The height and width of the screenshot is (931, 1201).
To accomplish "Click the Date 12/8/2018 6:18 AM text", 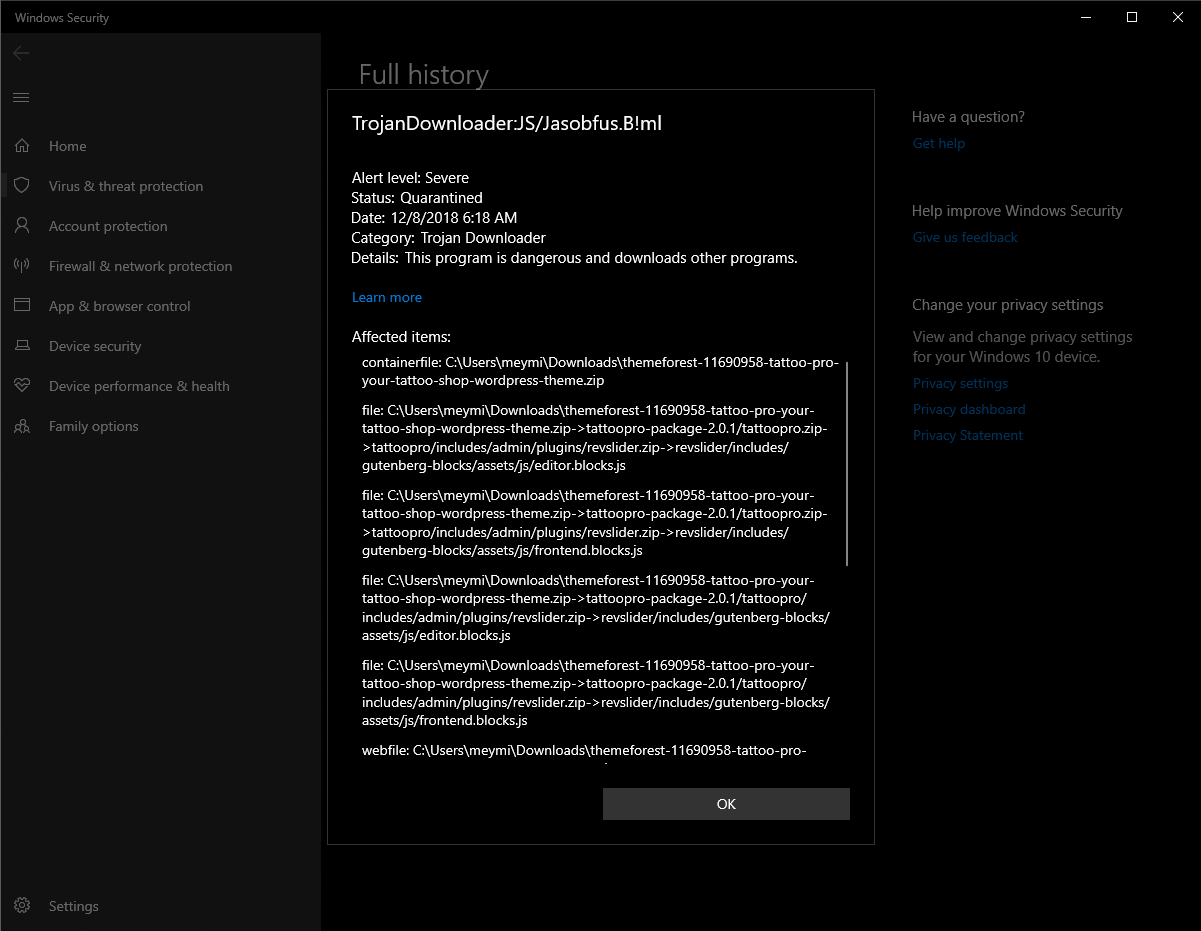I will pyautogui.click(x=434, y=218).
